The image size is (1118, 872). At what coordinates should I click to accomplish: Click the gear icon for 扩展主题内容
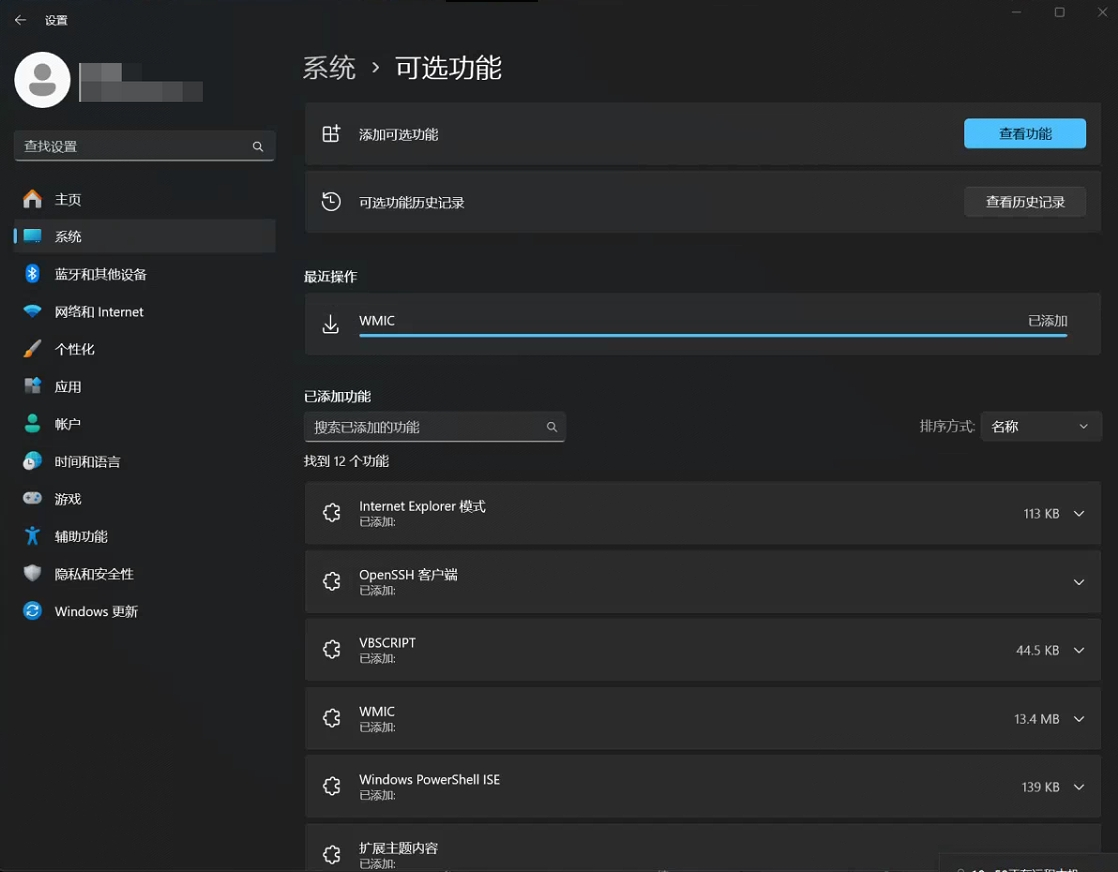332,854
